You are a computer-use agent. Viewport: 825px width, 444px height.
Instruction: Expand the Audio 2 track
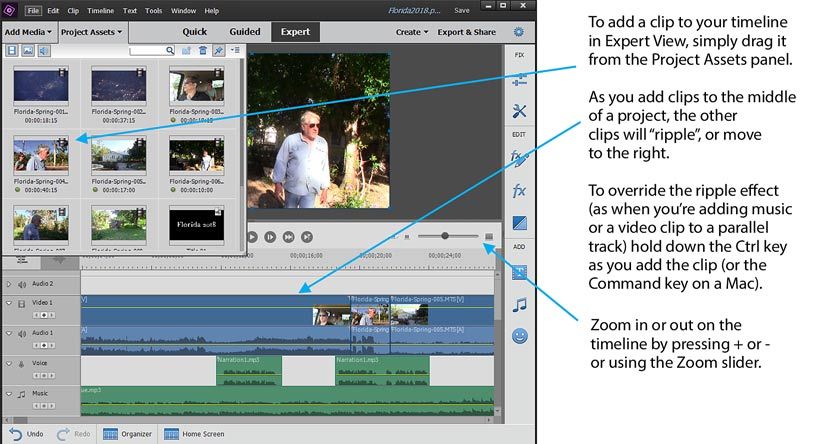[9, 284]
